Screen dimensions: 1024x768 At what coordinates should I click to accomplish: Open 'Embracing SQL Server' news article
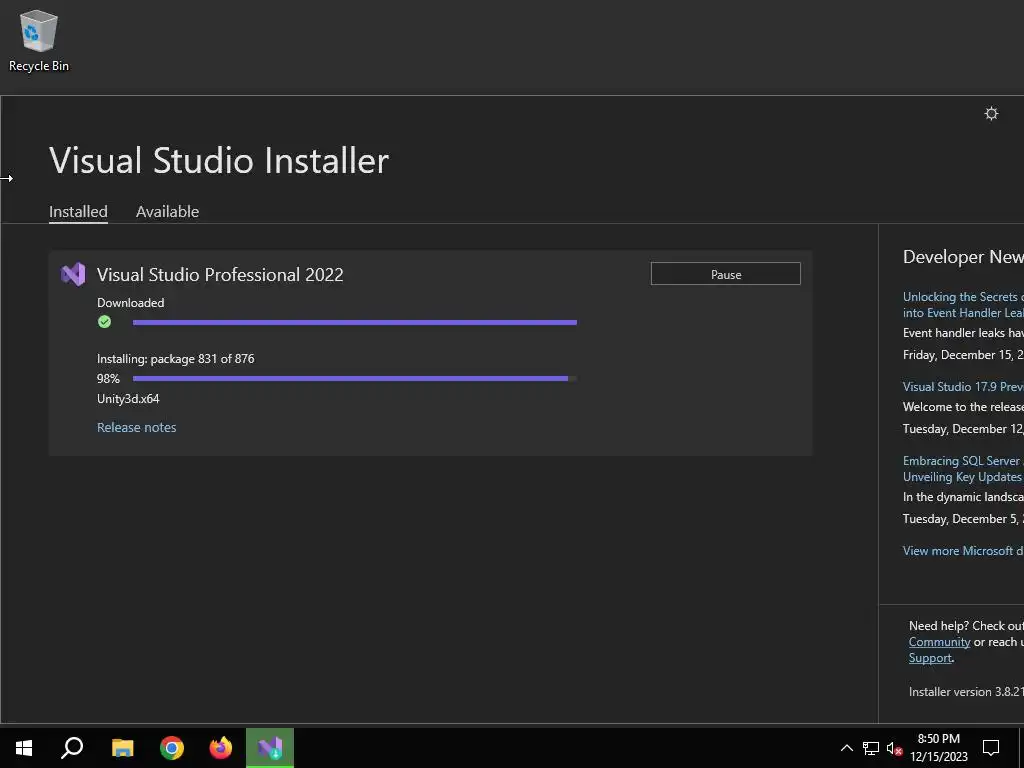[x=963, y=469]
